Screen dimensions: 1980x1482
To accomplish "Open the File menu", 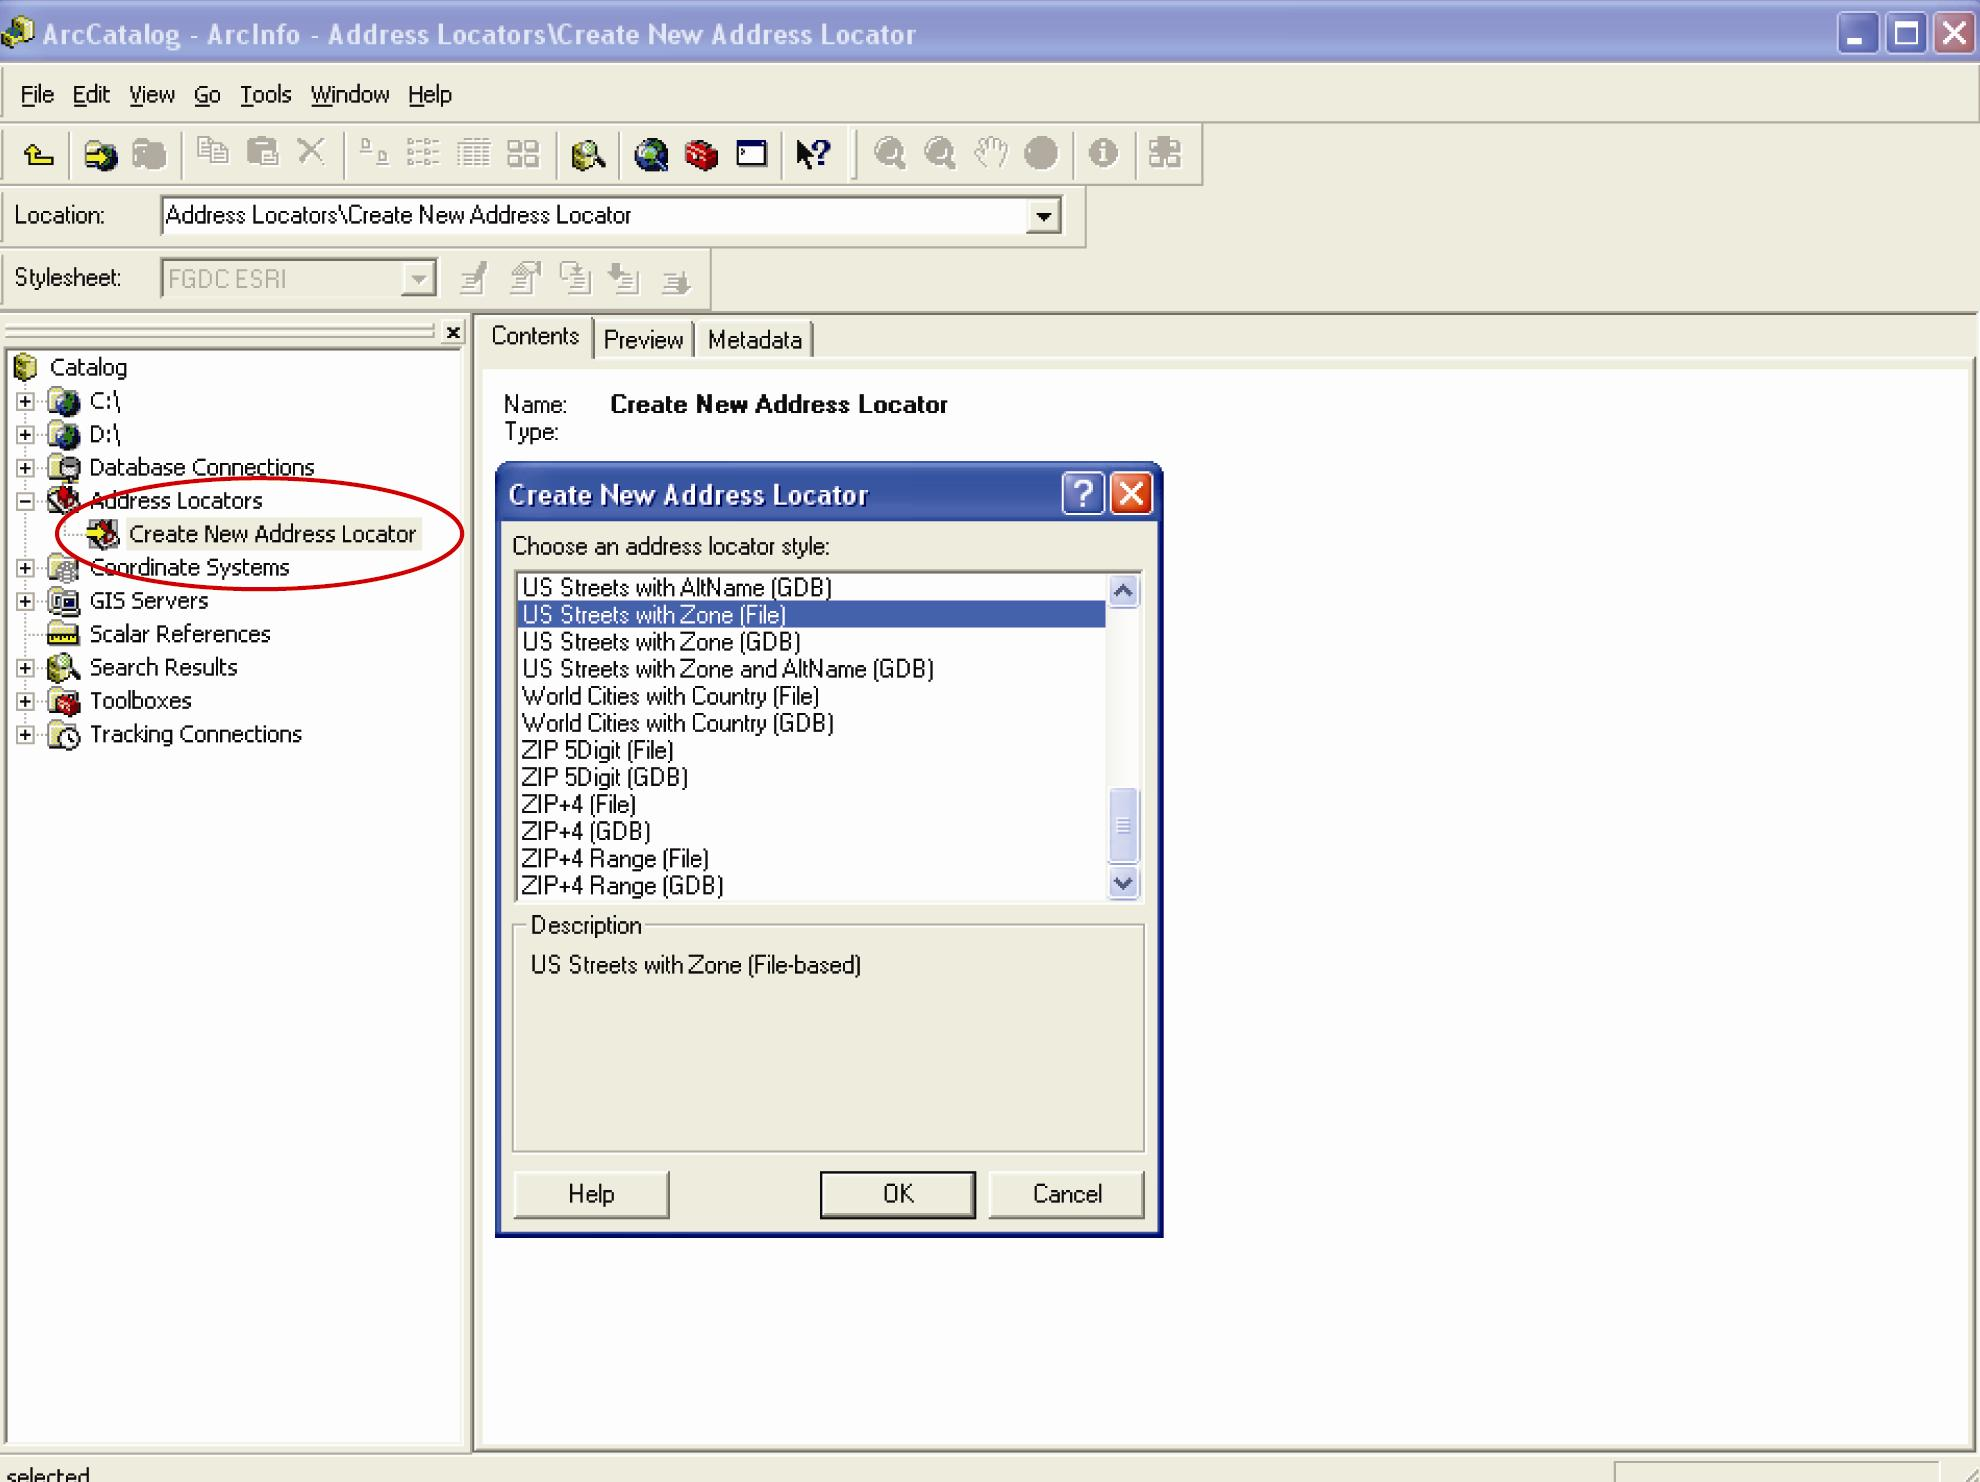I will pyautogui.click(x=37, y=95).
